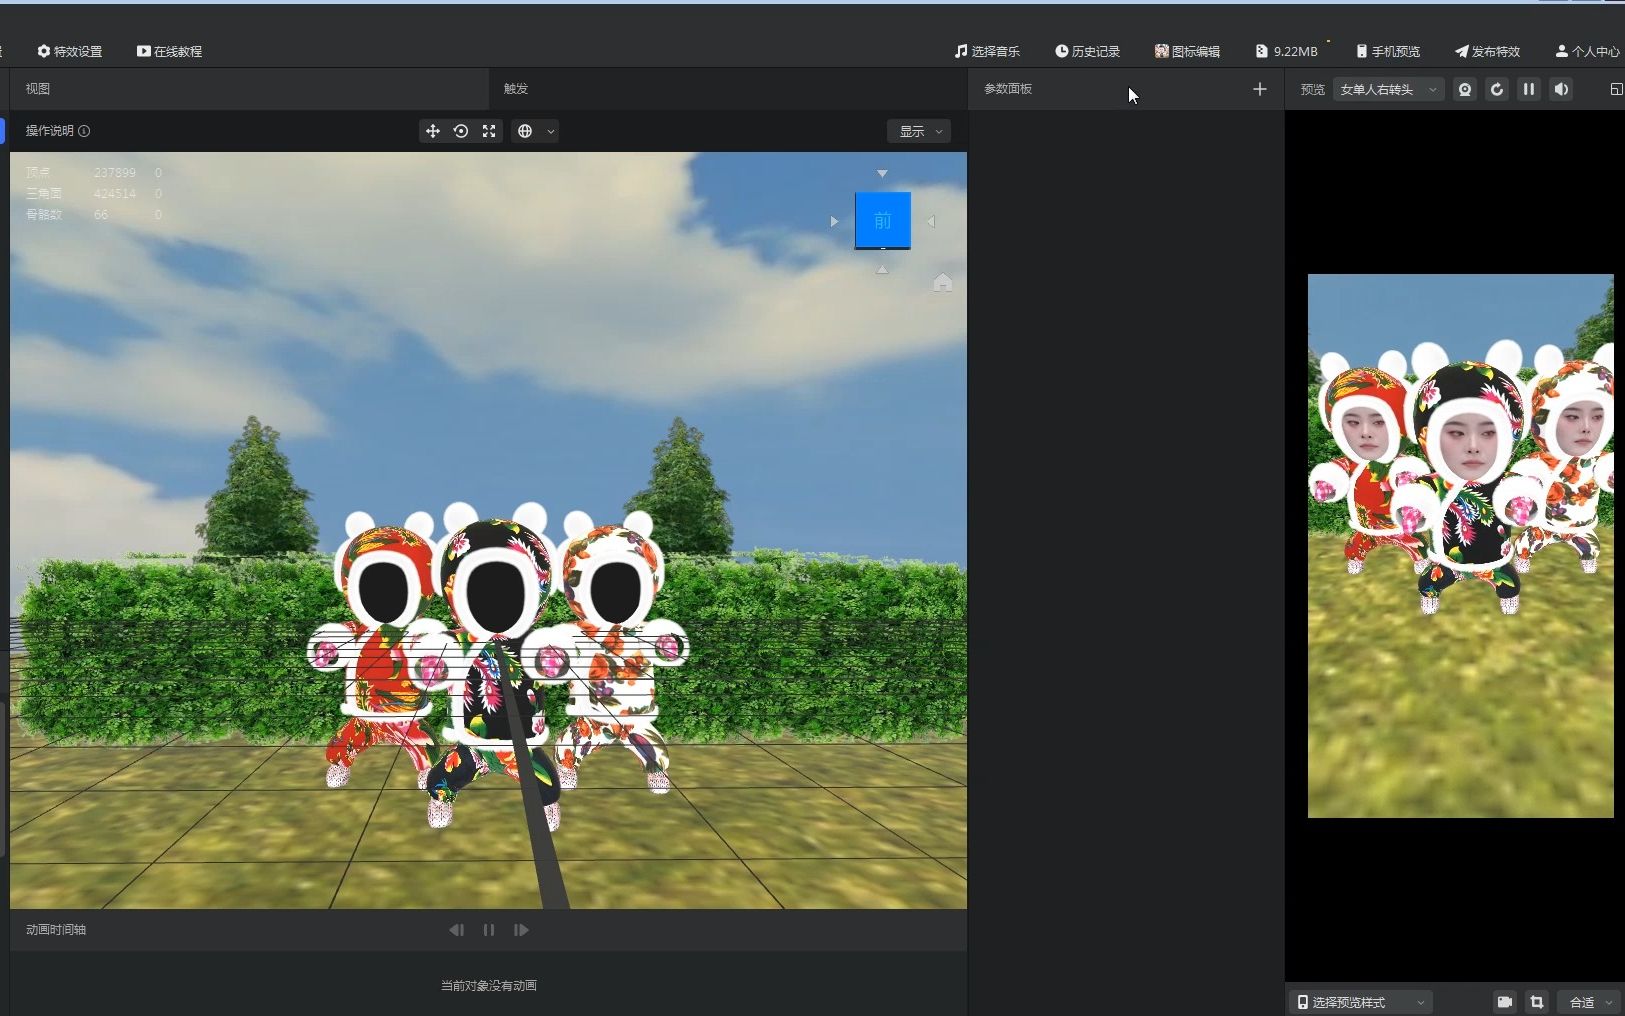Screen dimensions: 1625x1016
Task: Click the phone preview thumbnail image
Action: [x=1461, y=546]
